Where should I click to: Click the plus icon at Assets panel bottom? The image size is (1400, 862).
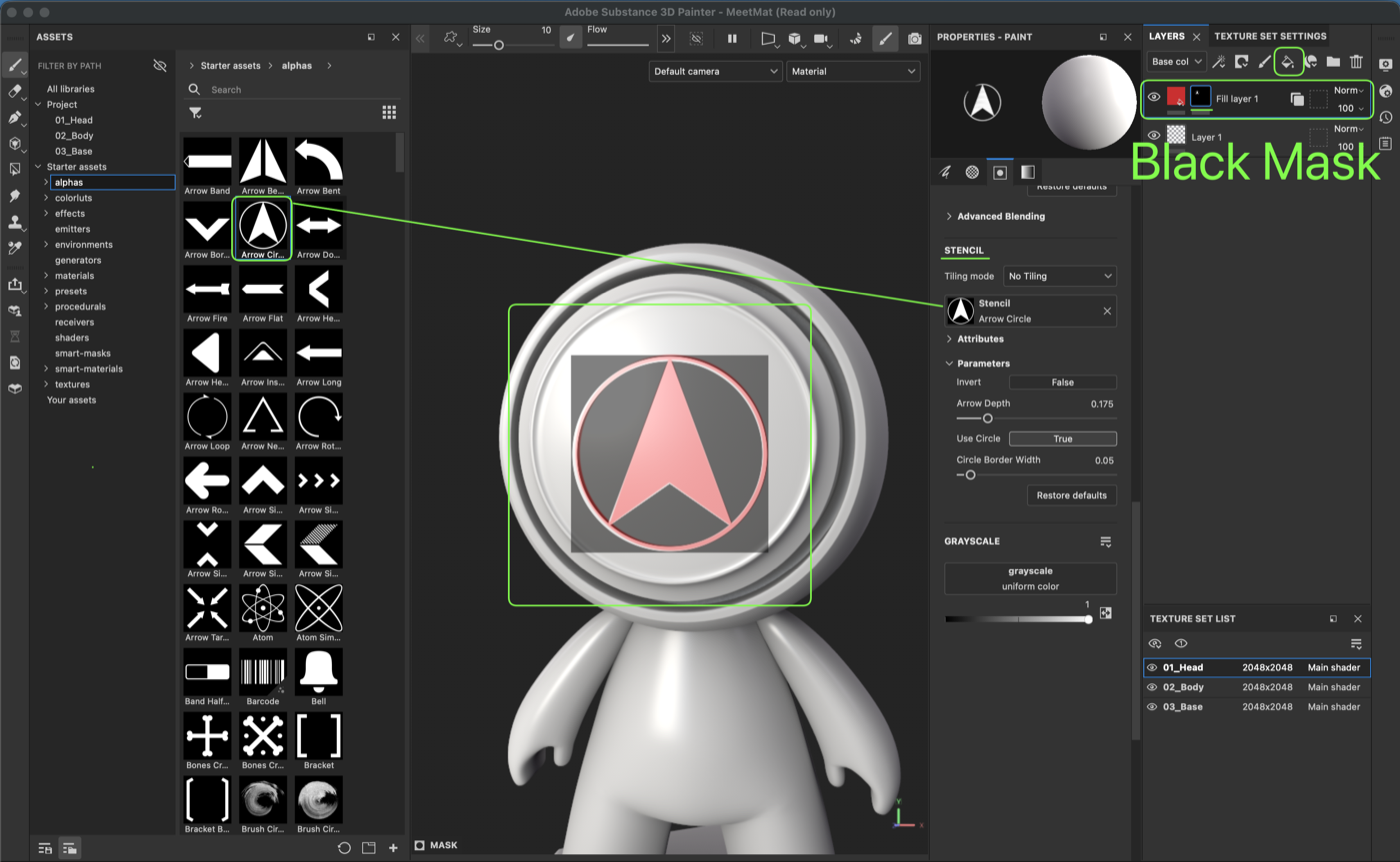click(393, 848)
